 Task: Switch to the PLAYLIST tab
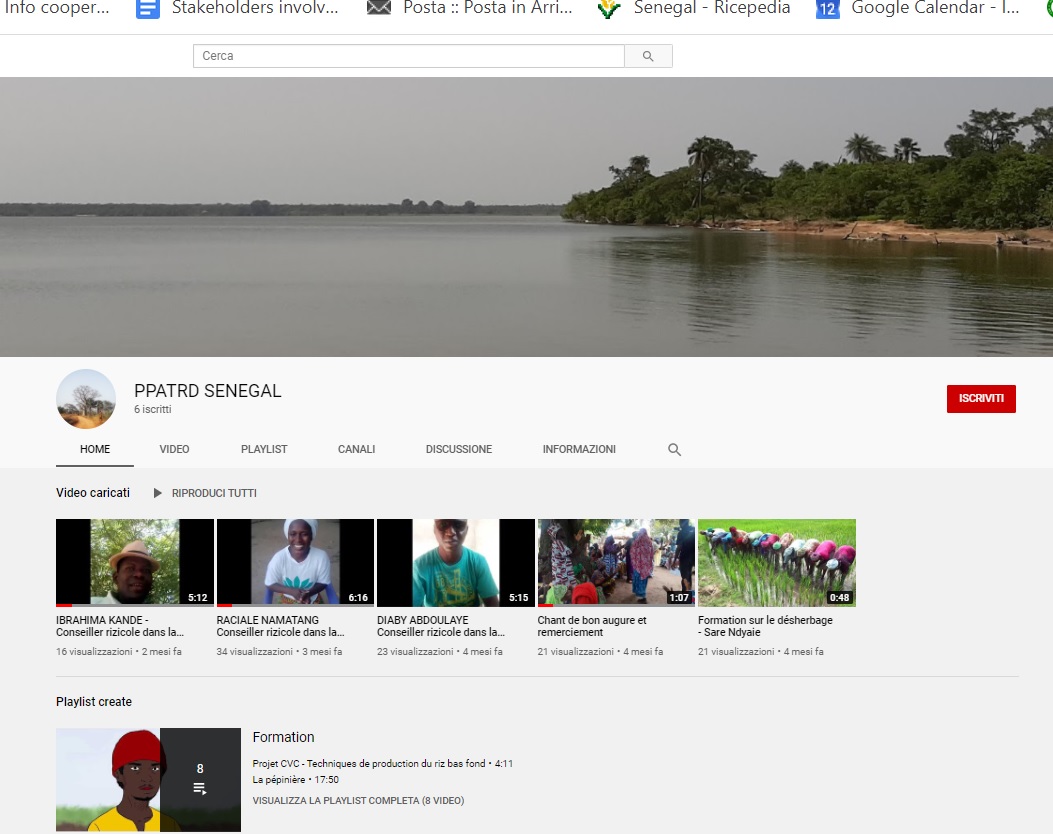pos(264,449)
